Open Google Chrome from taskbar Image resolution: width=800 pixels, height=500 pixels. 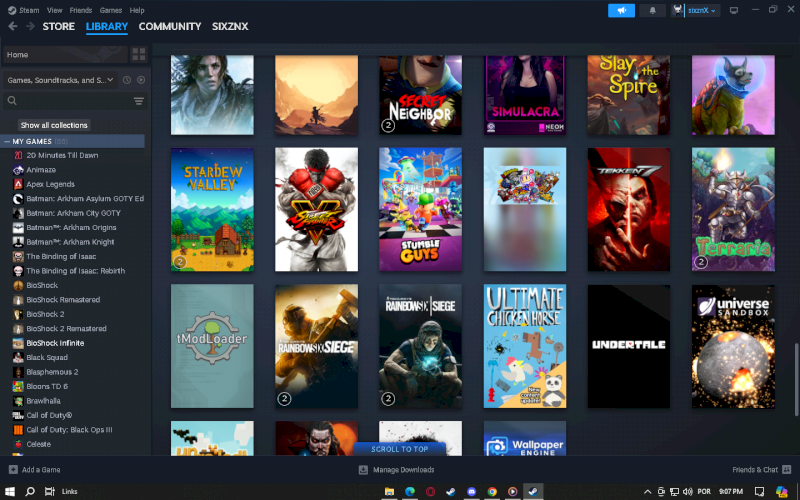click(492, 491)
